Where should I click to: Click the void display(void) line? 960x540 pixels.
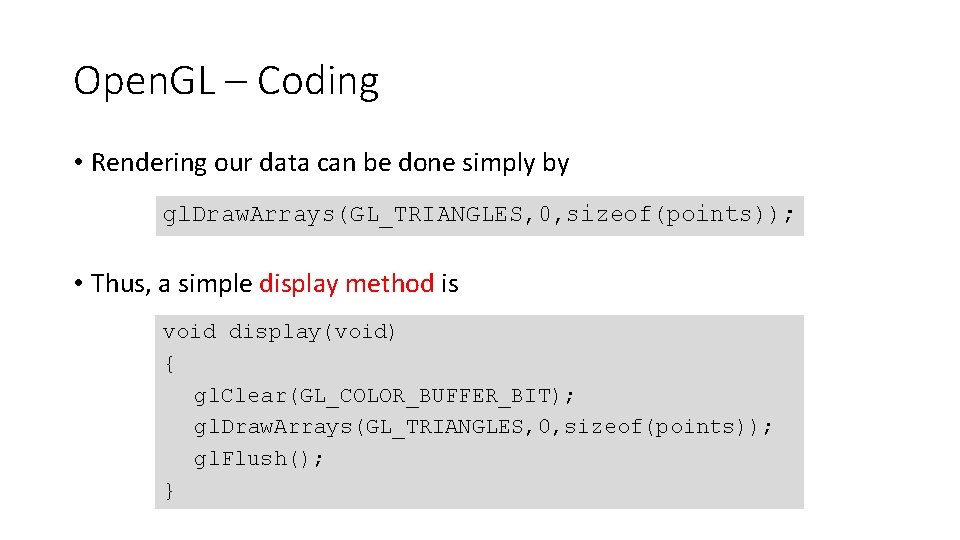(x=279, y=332)
